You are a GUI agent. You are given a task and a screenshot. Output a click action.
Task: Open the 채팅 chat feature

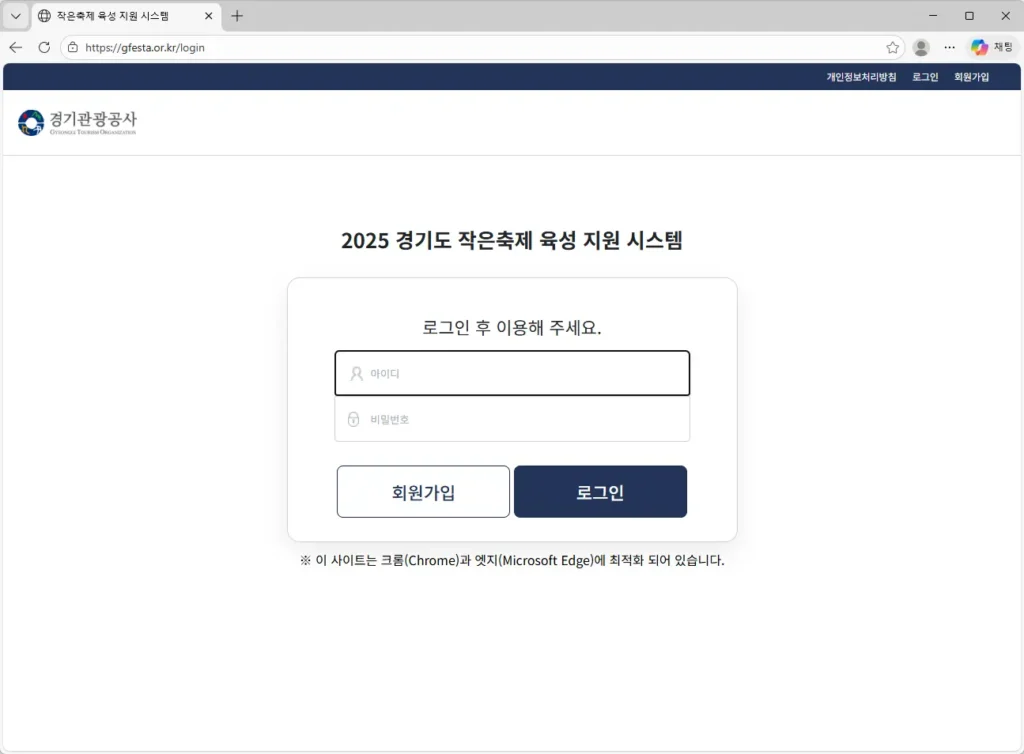point(989,46)
